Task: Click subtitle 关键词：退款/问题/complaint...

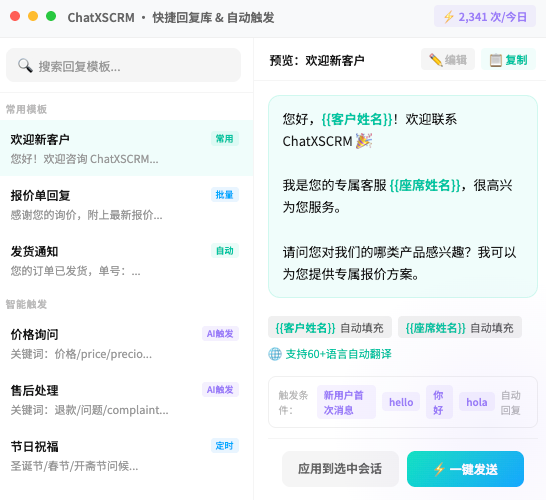Action: (x=89, y=410)
